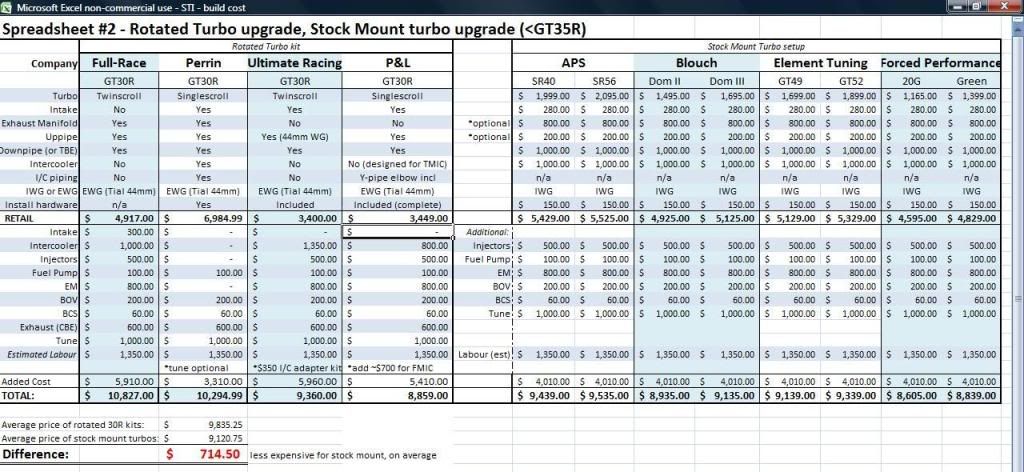
Task: Select the 20G retail total 4,595.00
Action: pos(911,219)
